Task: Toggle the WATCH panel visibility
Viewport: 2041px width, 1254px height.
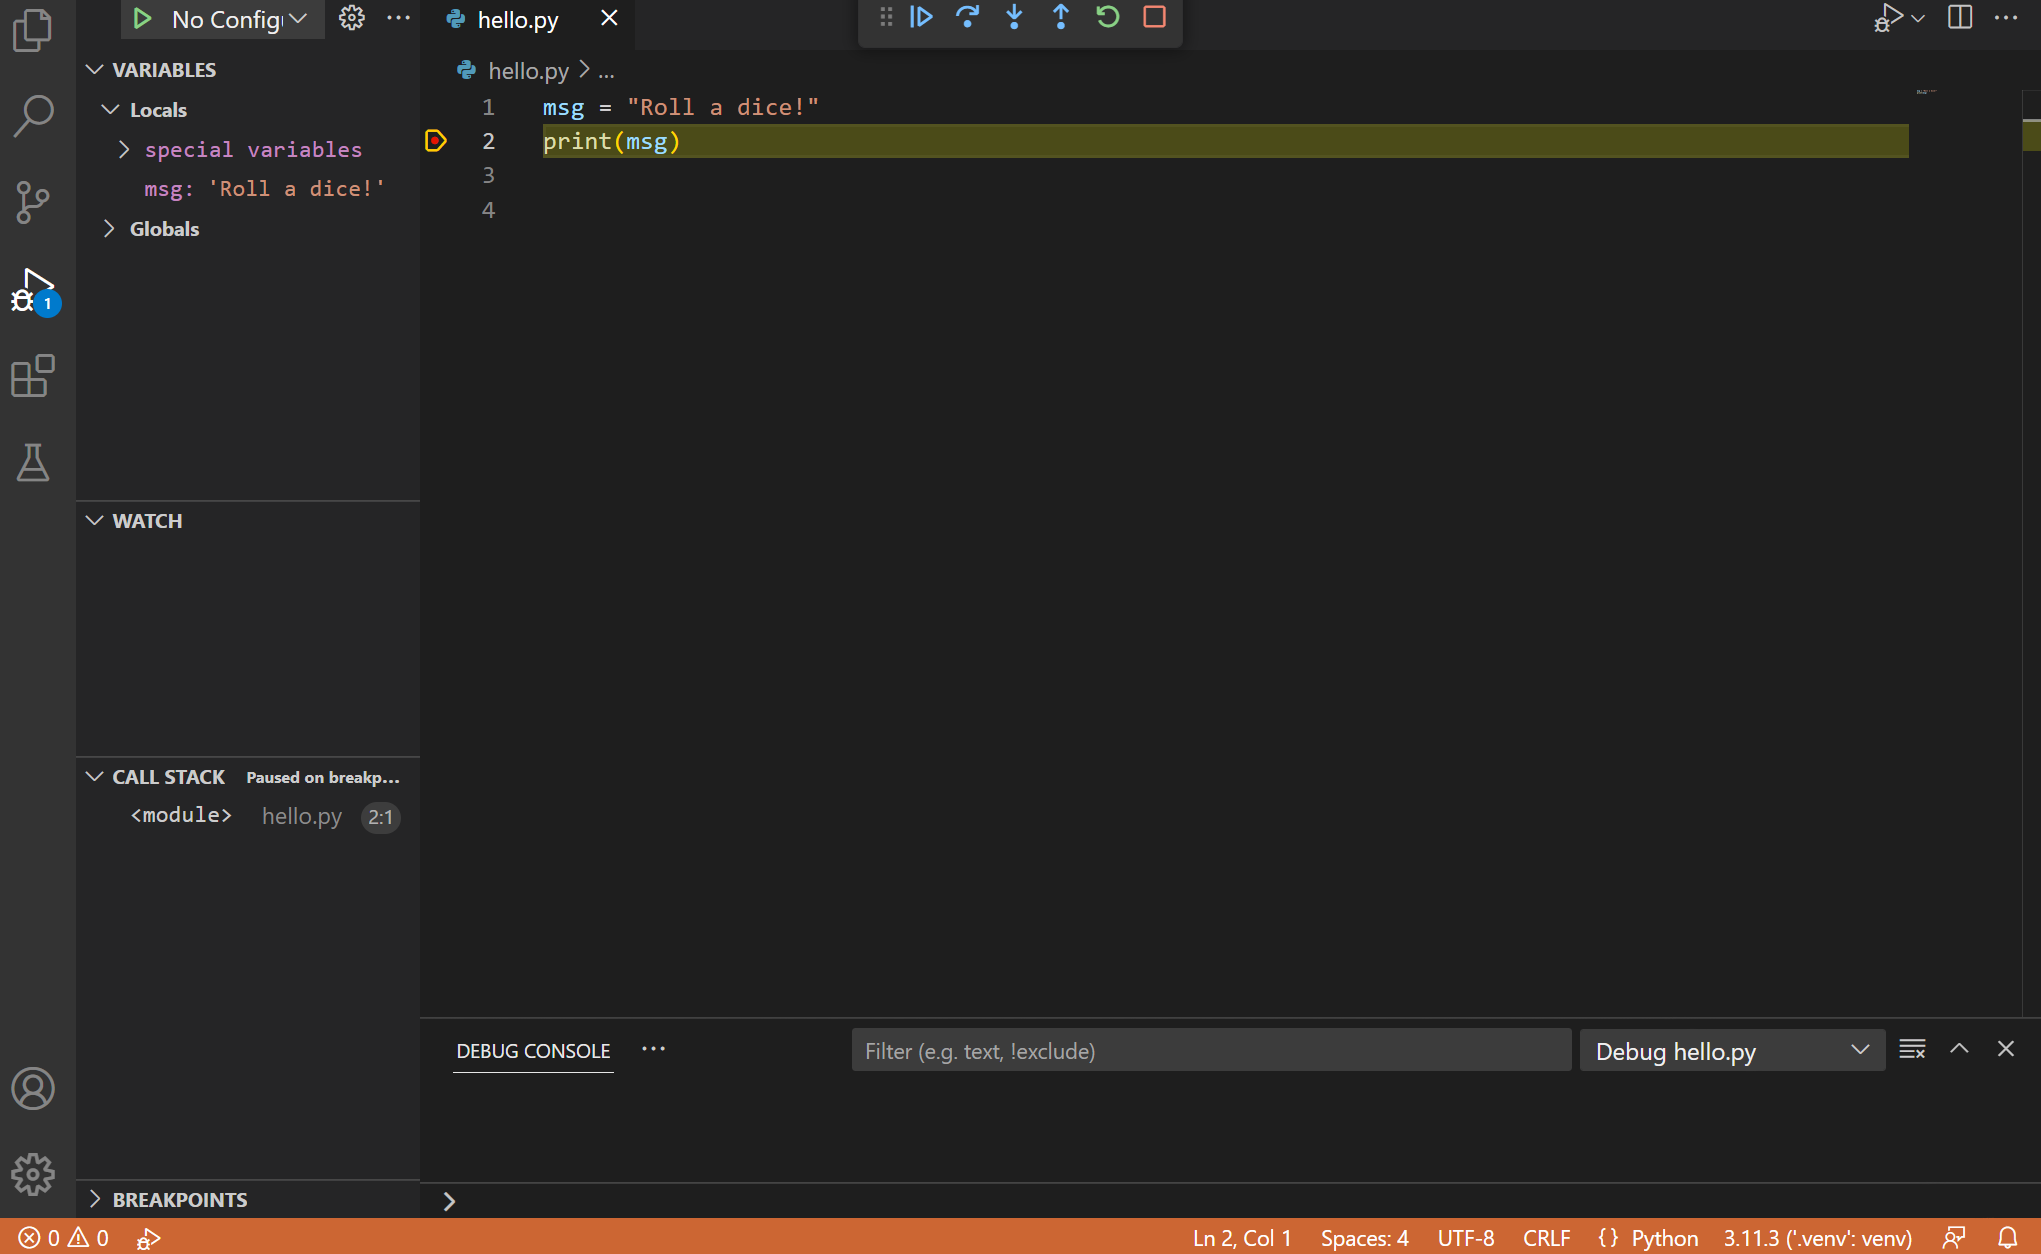Action: pyautogui.click(x=147, y=521)
